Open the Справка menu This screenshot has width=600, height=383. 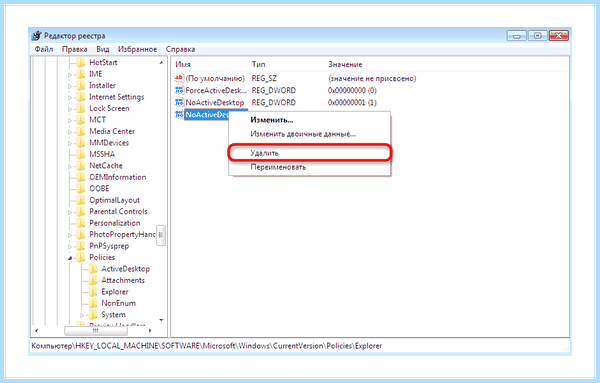coord(180,49)
